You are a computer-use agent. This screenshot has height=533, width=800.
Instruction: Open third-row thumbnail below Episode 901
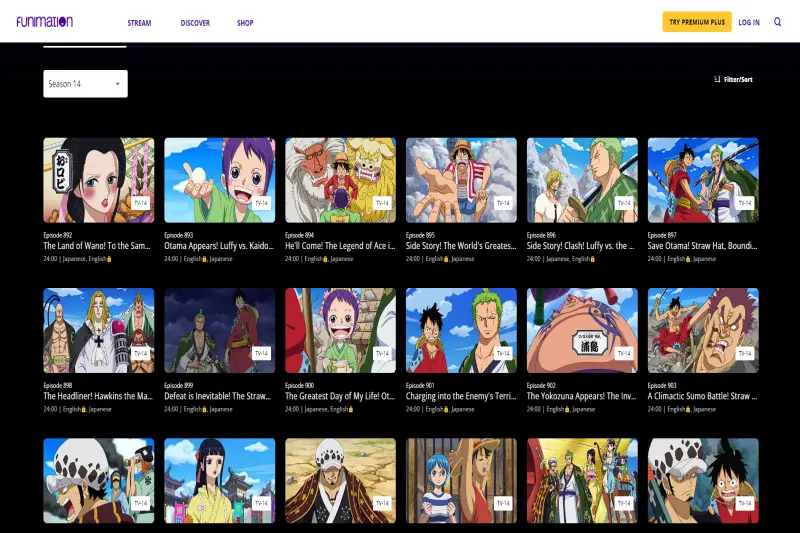click(461, 481)
